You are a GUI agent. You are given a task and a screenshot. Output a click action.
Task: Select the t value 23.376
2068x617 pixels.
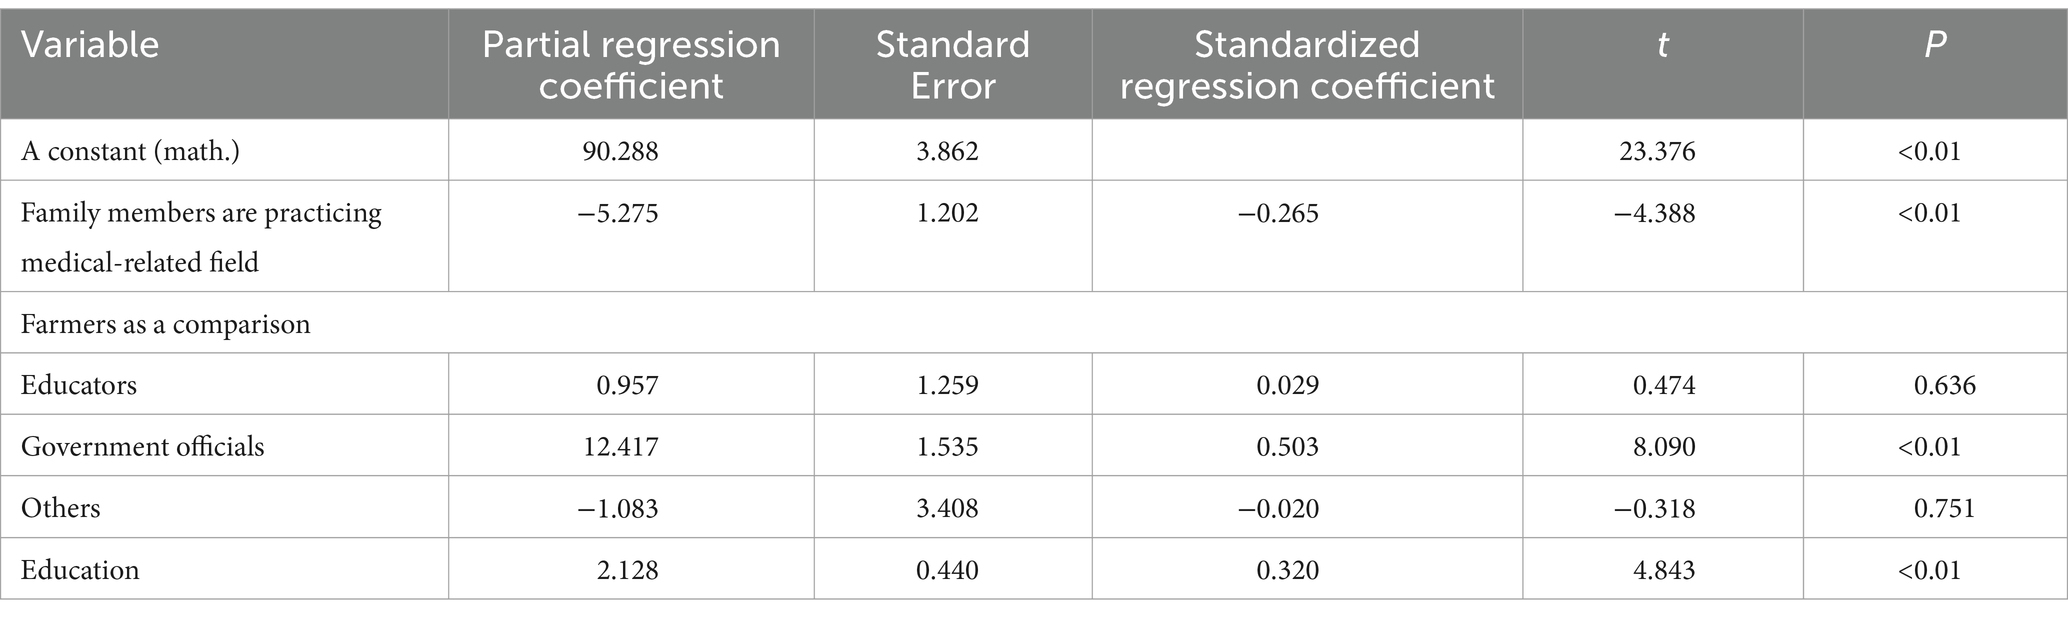(x=1657, y=151)
